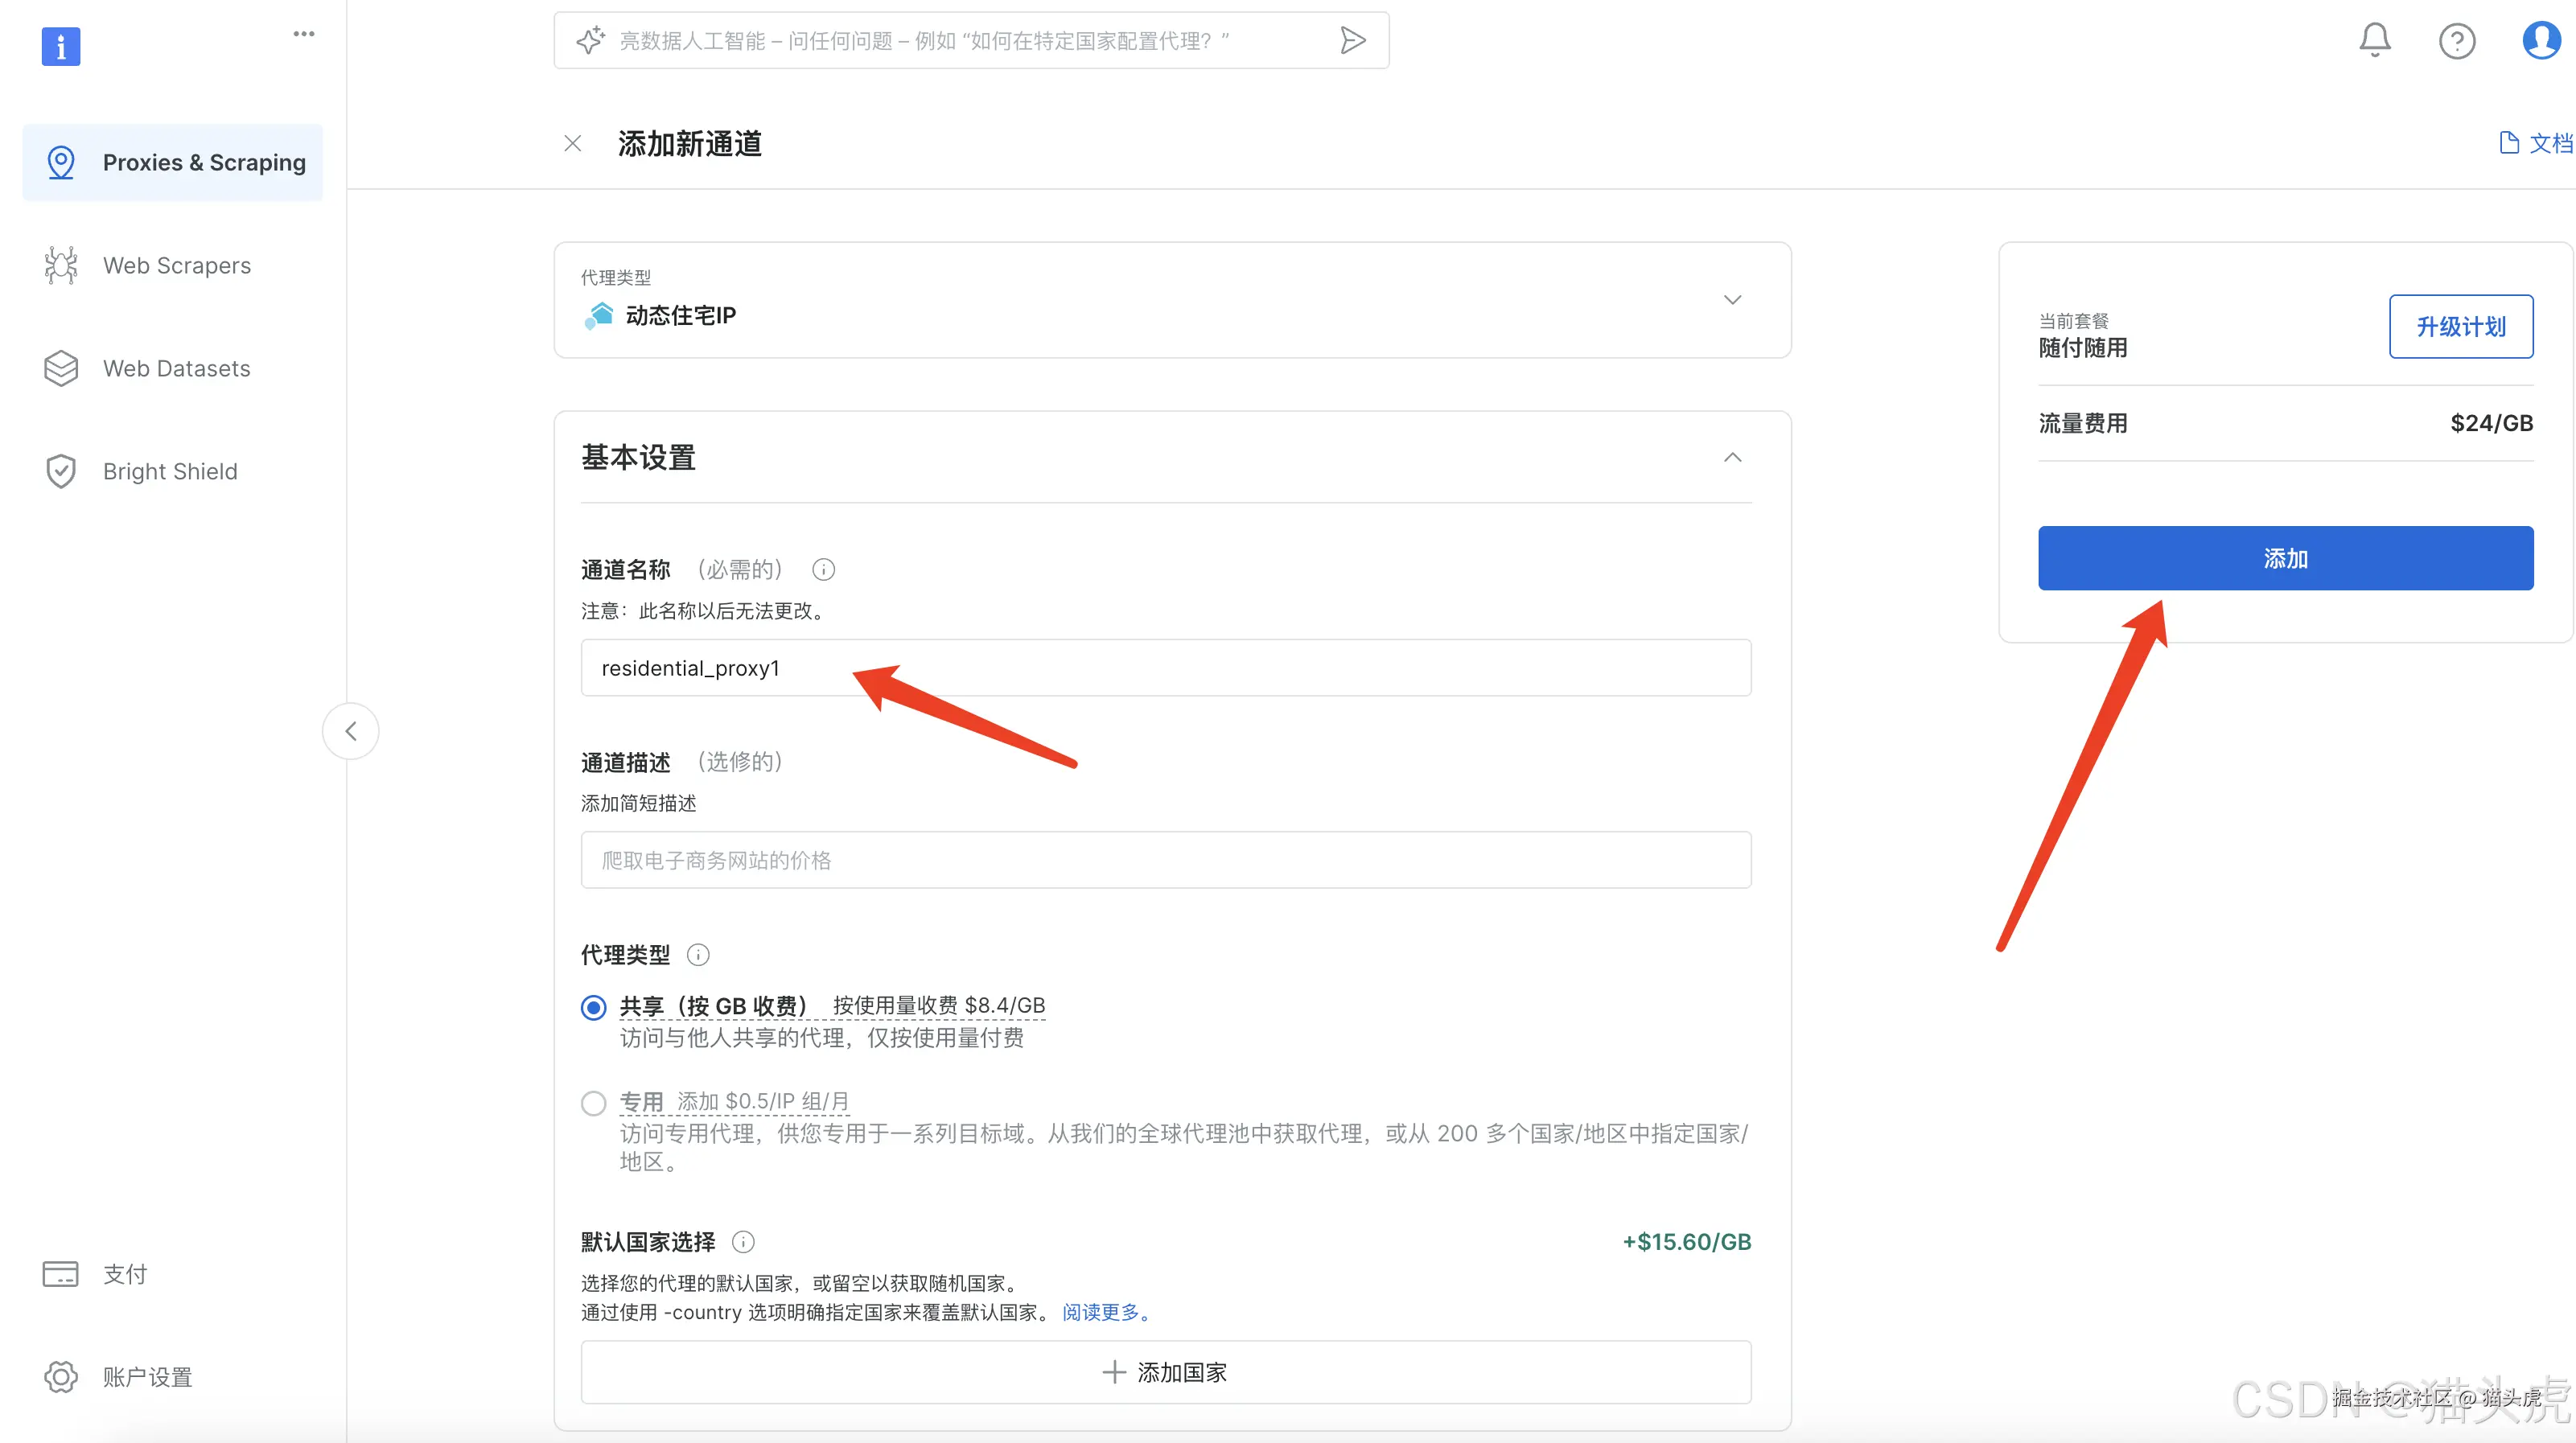Open the Web Datasets section

click(x=176, y=368)
